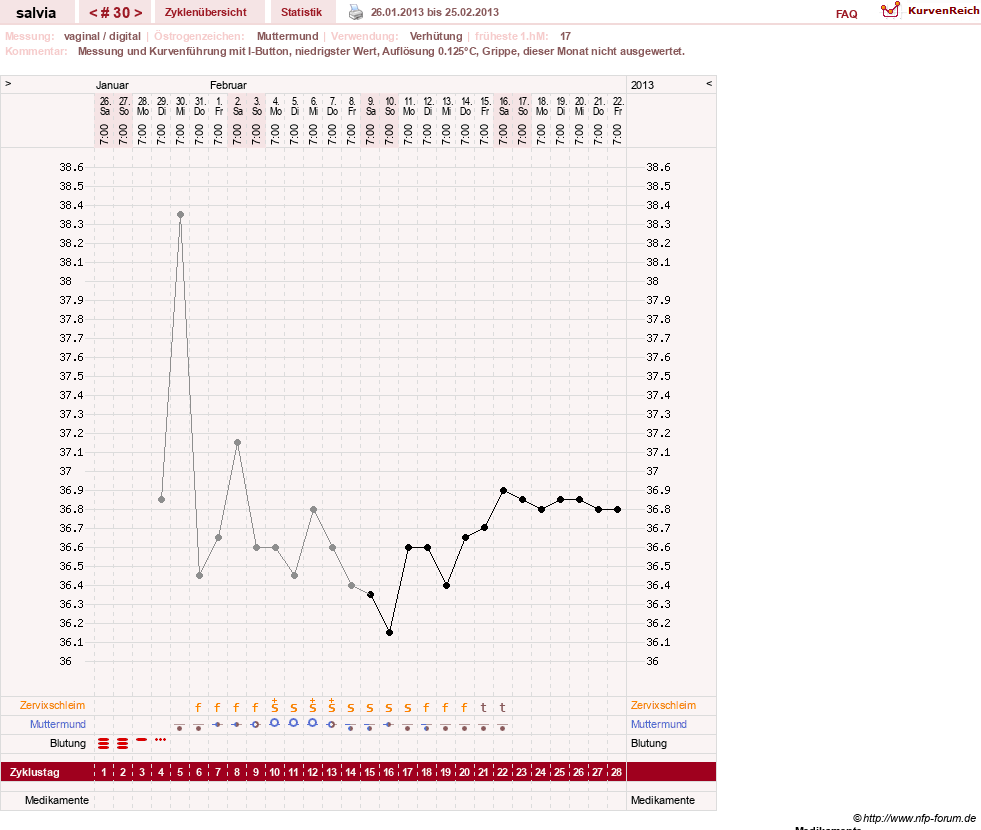Click the date header 14. Do
The image size is (981, 830).
pos(465,106)
